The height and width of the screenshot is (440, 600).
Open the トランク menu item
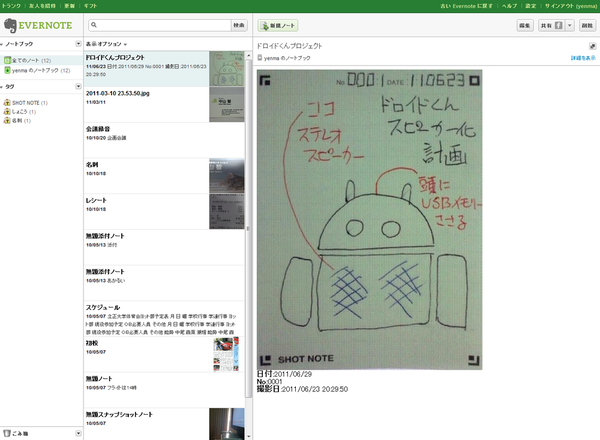[11, 6]
